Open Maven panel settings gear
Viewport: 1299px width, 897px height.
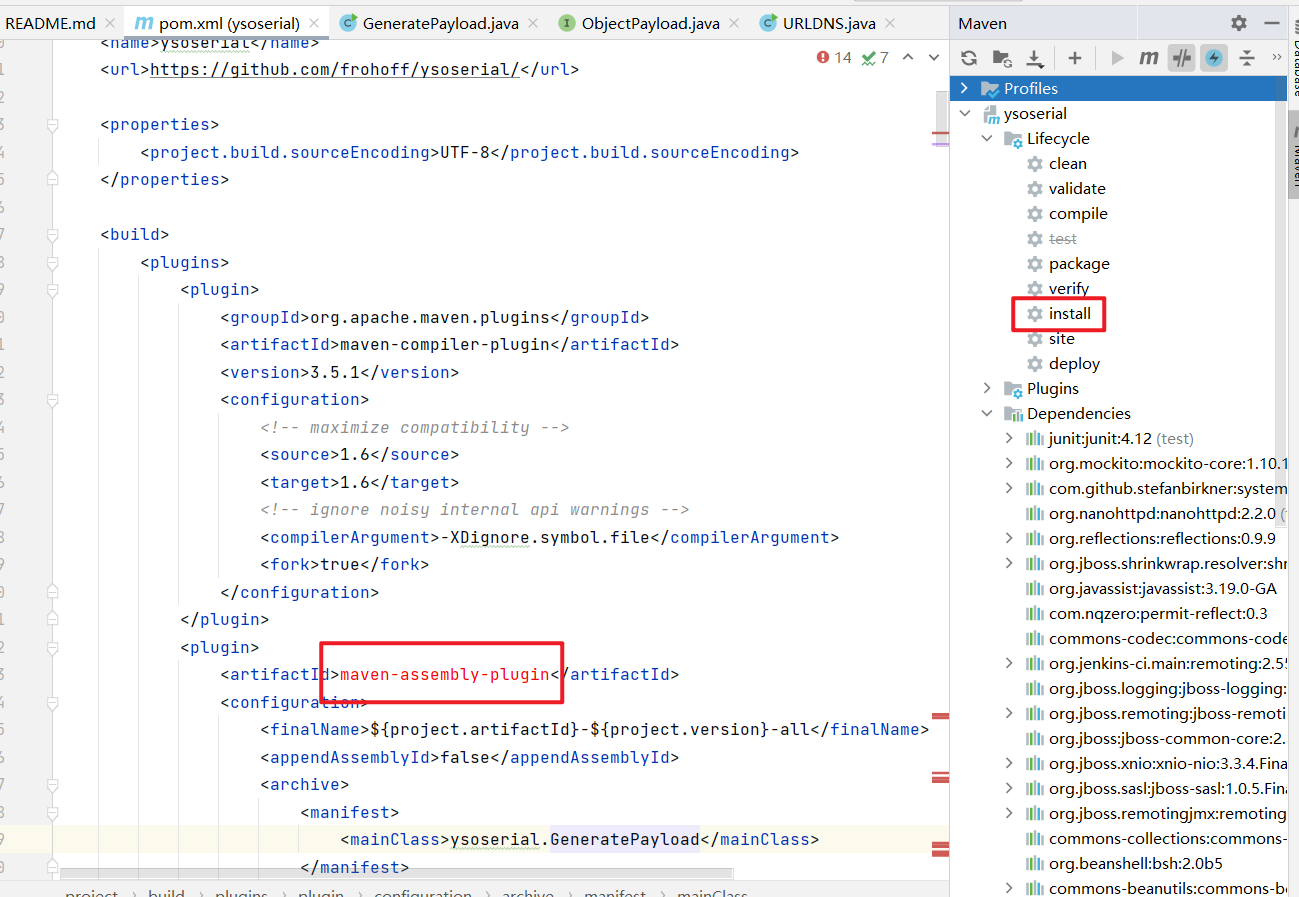pos(1239,23)
